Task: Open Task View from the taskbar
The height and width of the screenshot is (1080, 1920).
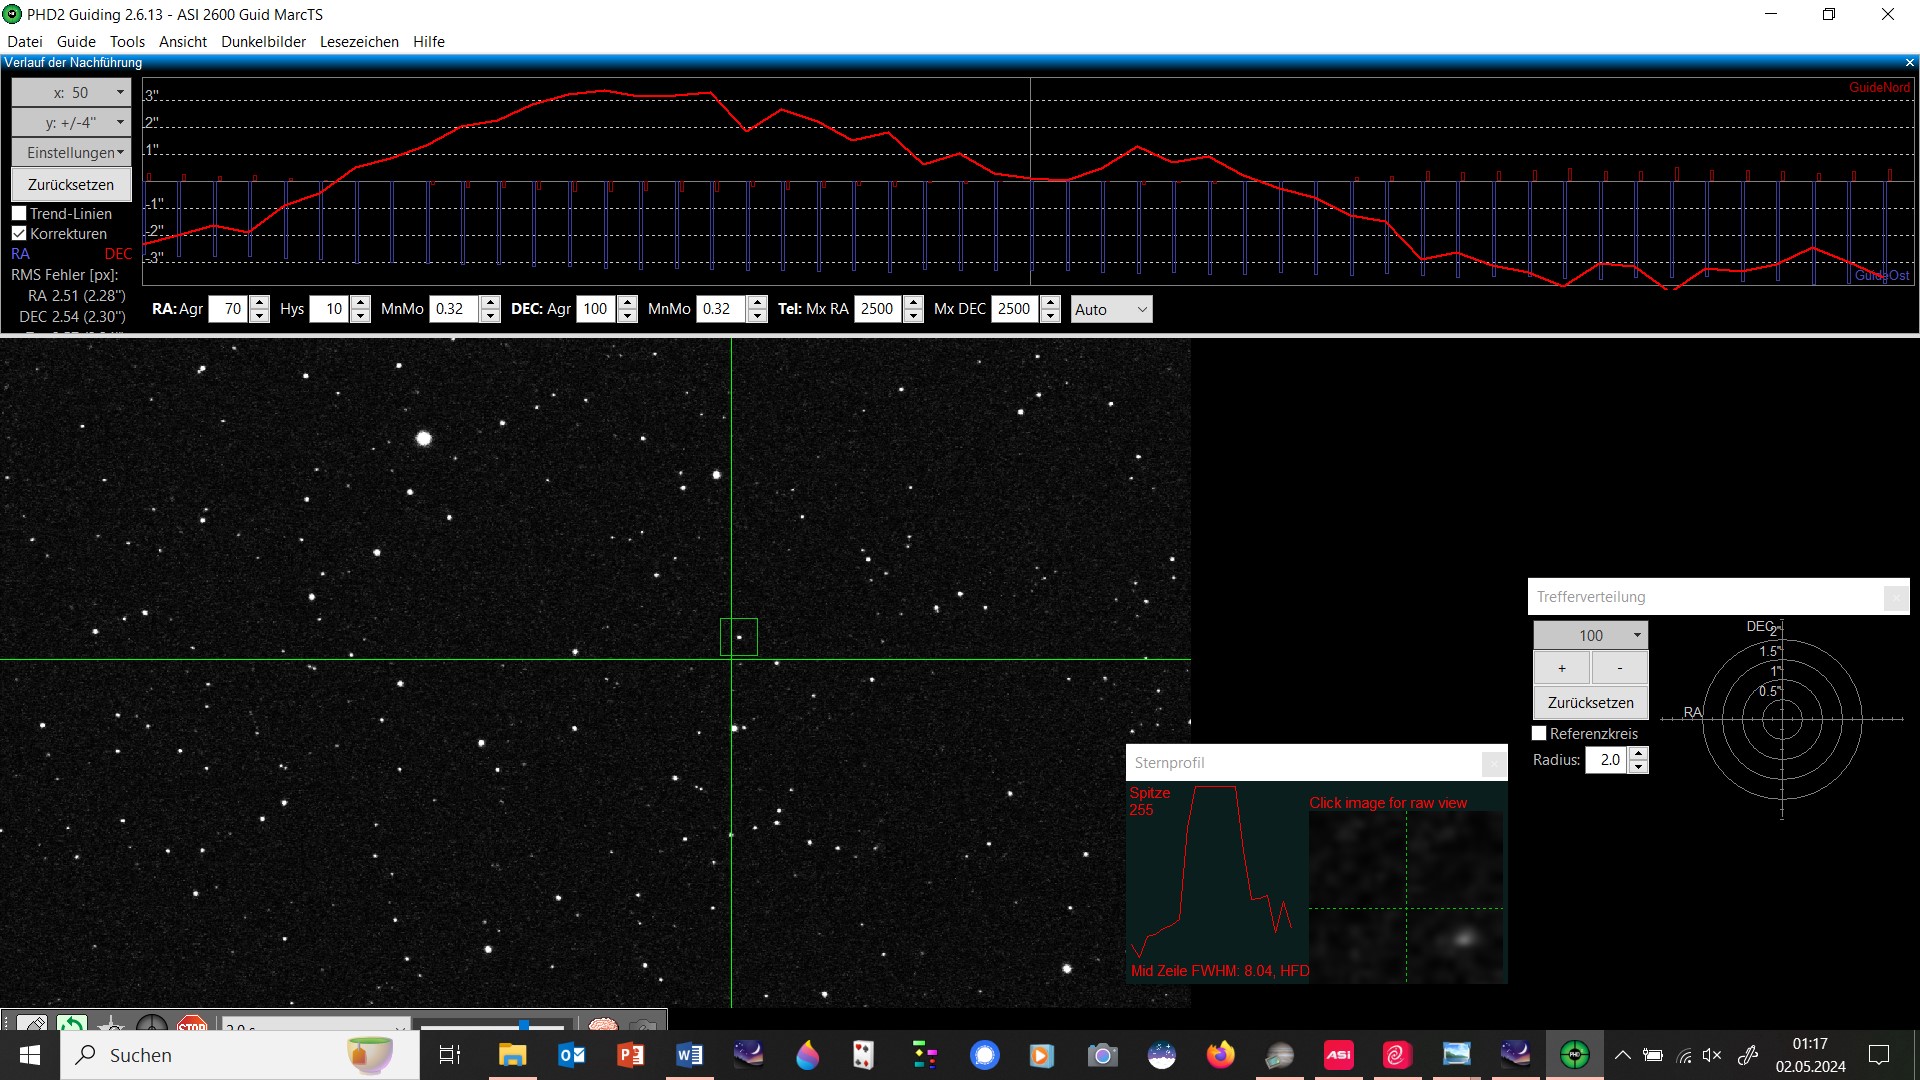Action: (450, 1055)
